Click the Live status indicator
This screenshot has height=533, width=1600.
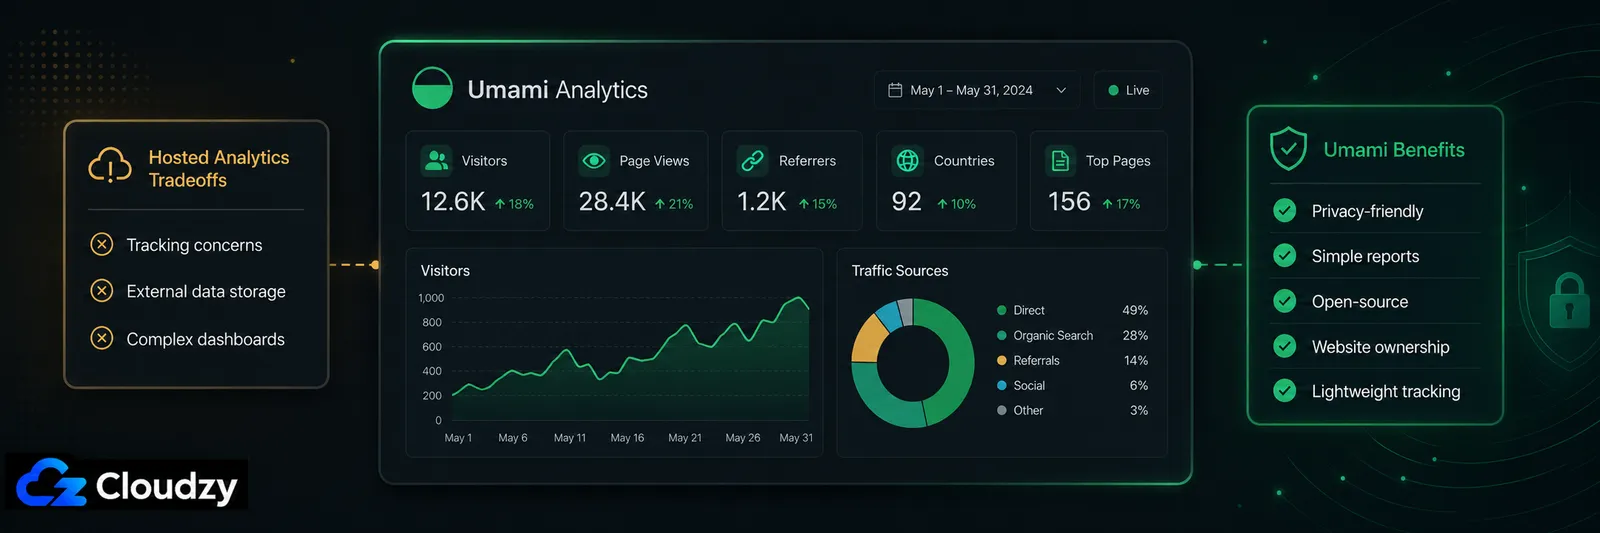pyautogui.click(x=1128, y=90)
